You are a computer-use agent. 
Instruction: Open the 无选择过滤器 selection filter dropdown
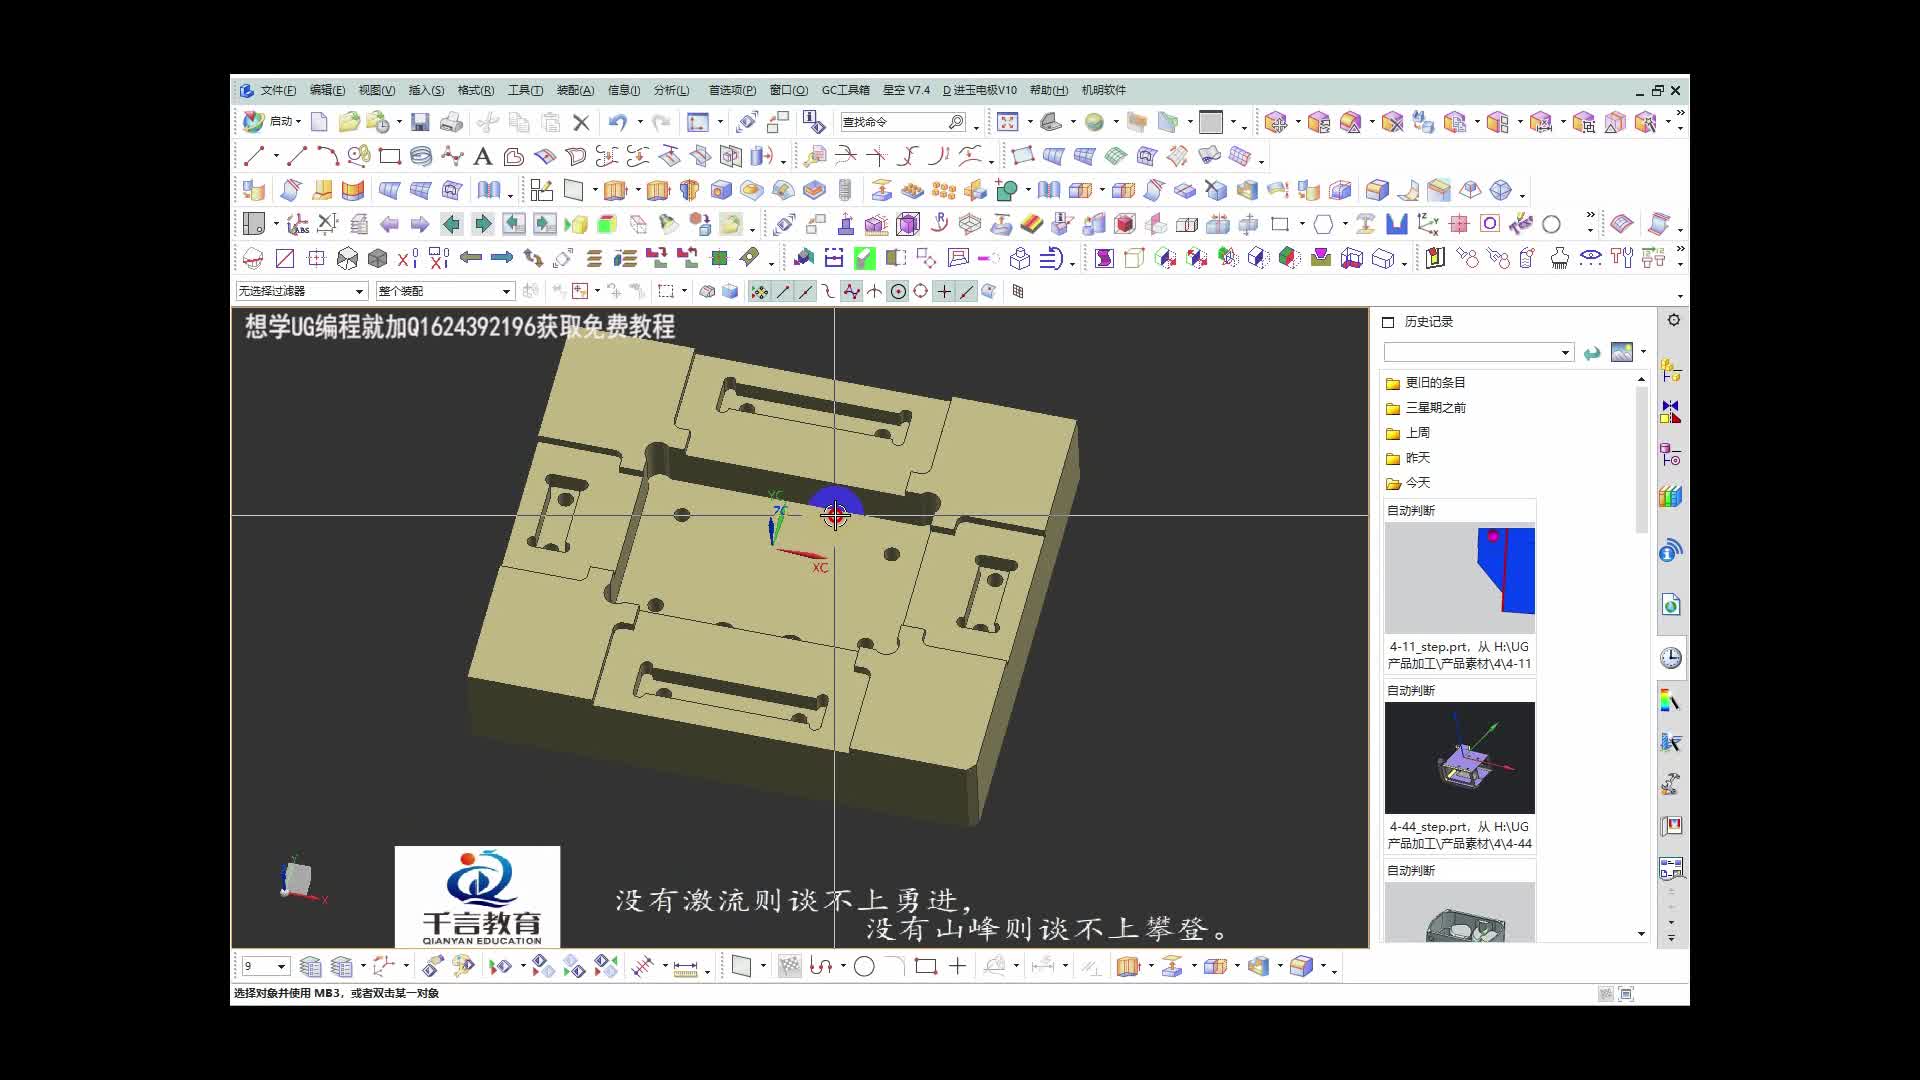tap(360, 291)
